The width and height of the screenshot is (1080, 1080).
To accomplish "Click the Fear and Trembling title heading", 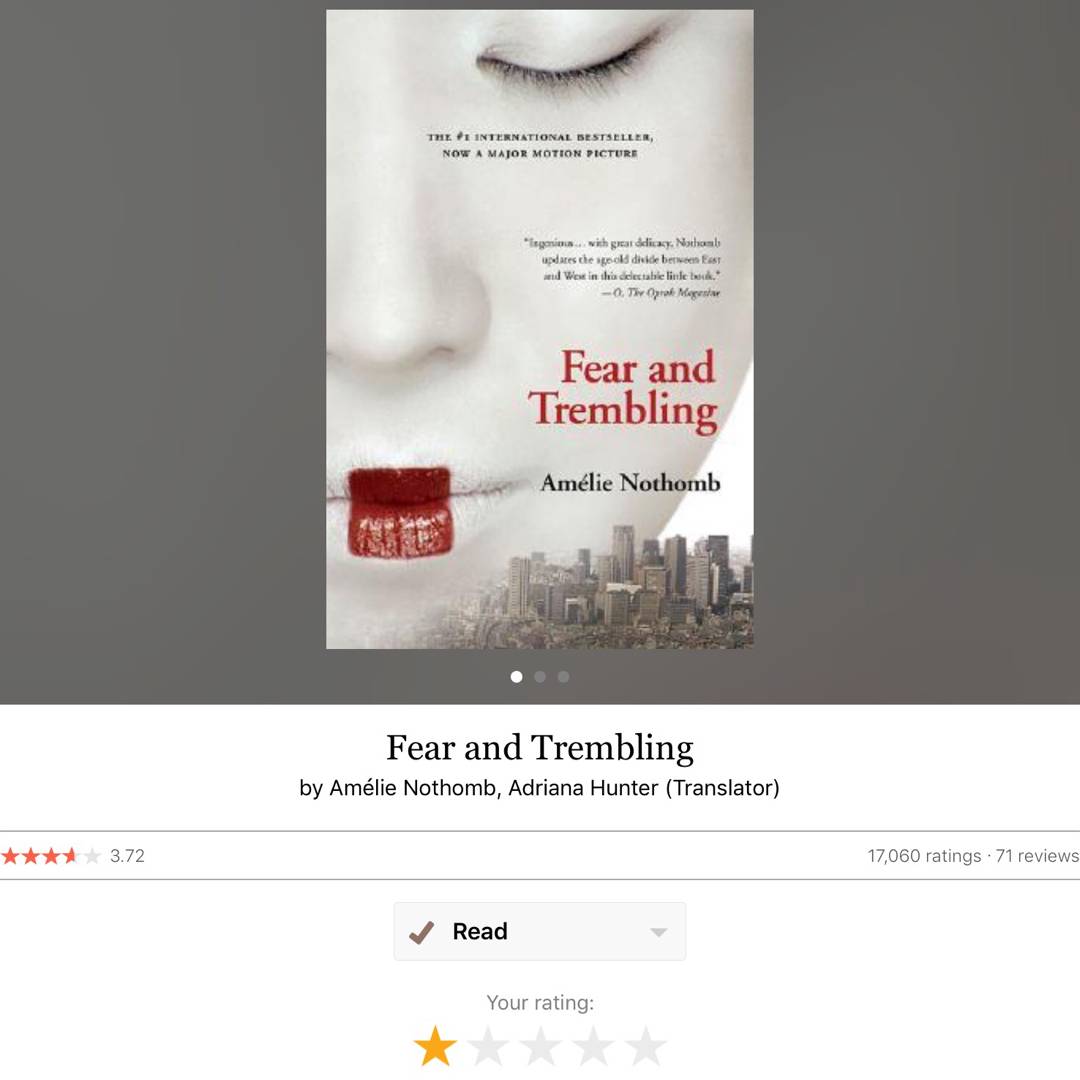I will 540,748.
